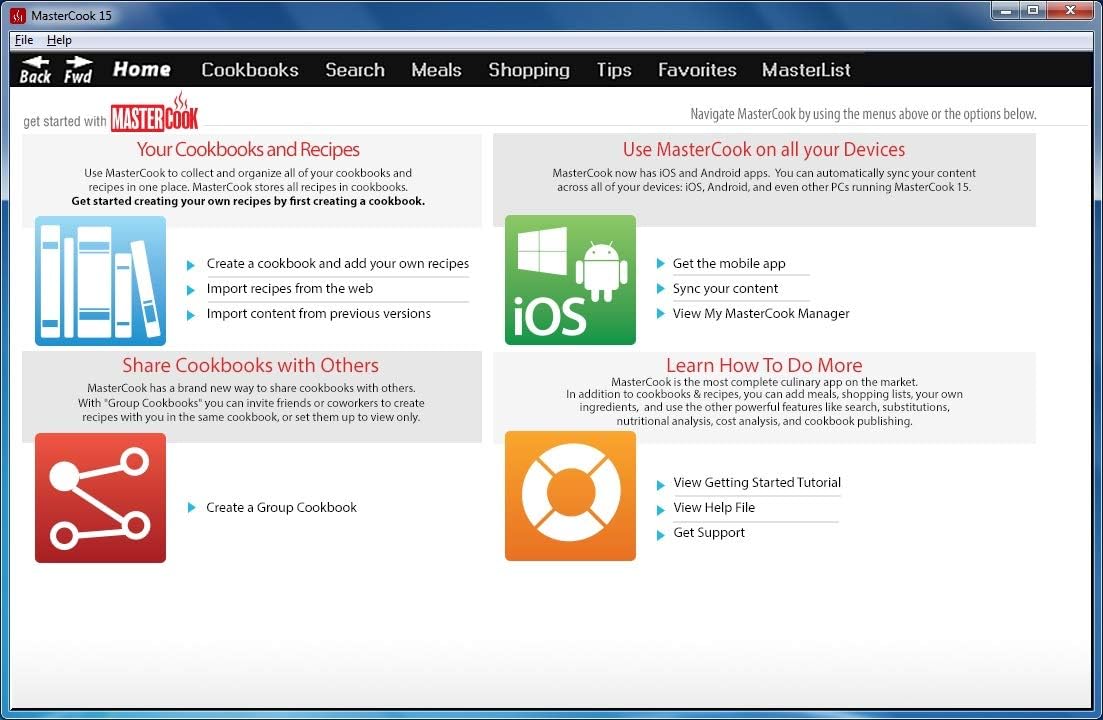Open the Search section
This screenshot has width=1103, height=720.
coord(355,70)
